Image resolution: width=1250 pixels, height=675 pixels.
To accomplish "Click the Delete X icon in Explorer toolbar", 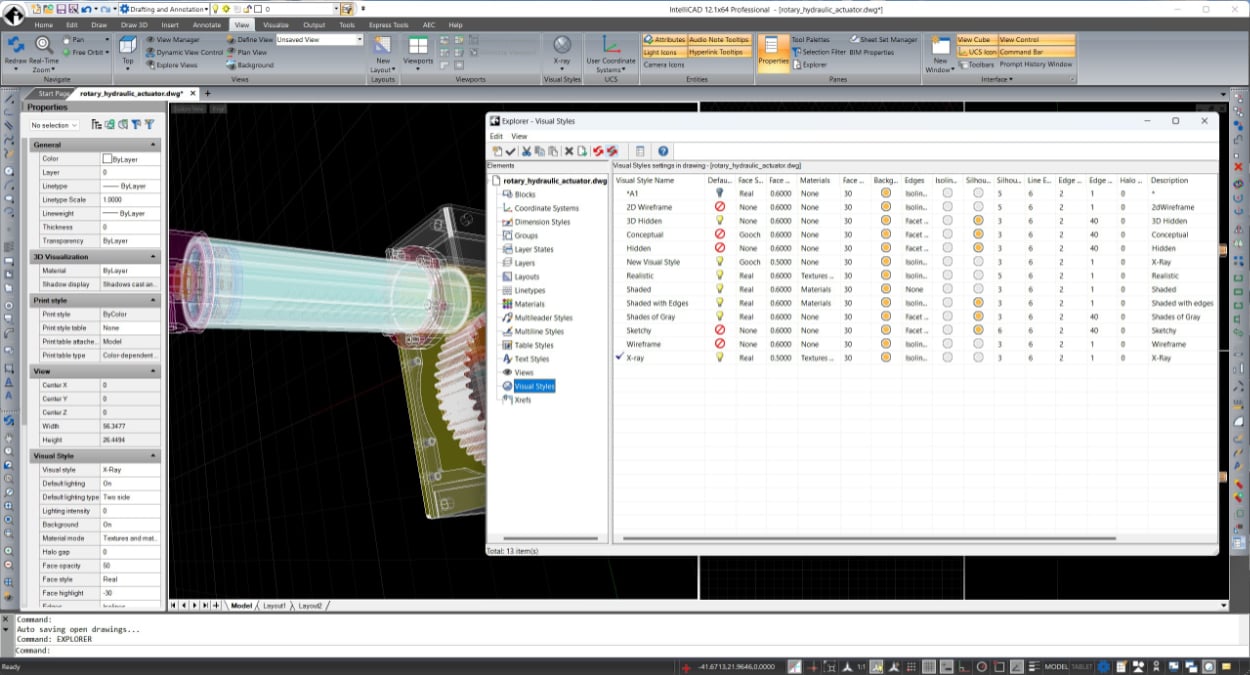I will 568,151.
